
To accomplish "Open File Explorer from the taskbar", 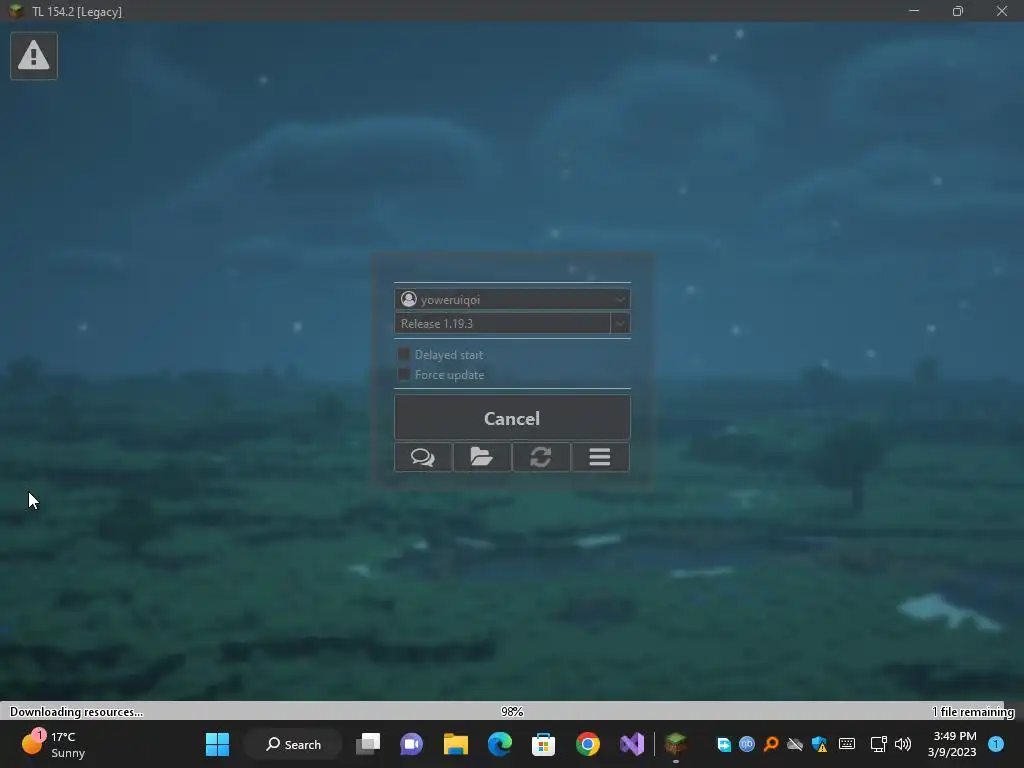I will tap(456, 744).
